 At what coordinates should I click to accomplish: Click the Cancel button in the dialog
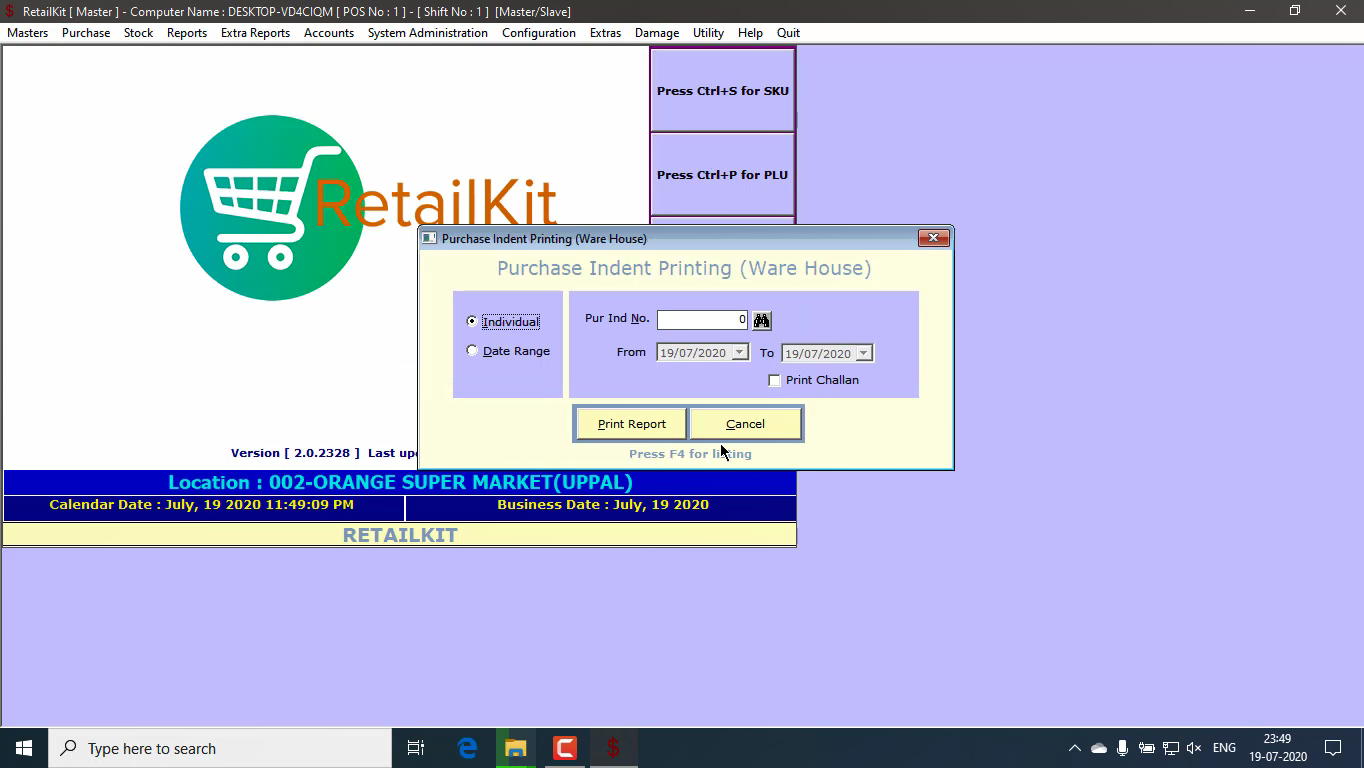(x=745, y=424)
